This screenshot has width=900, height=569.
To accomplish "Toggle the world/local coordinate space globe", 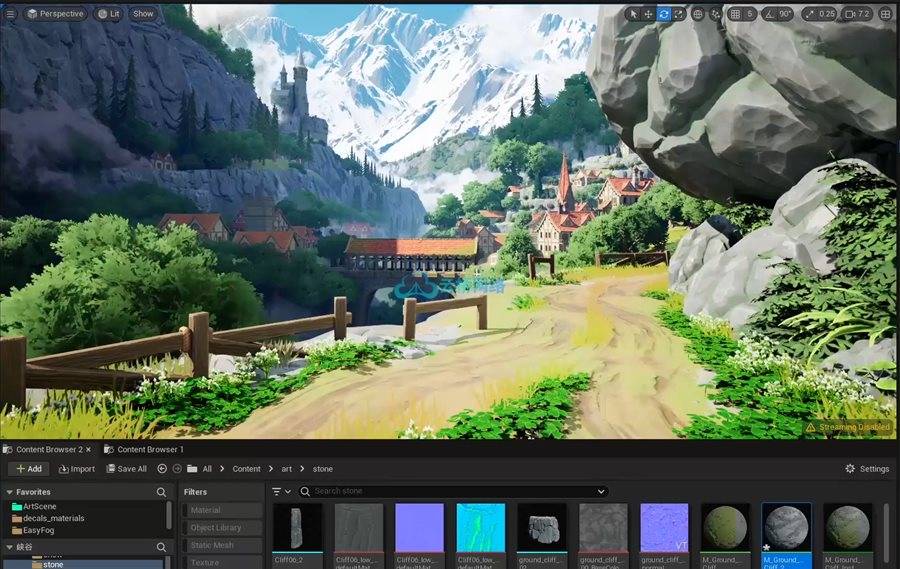I will 697,14.
